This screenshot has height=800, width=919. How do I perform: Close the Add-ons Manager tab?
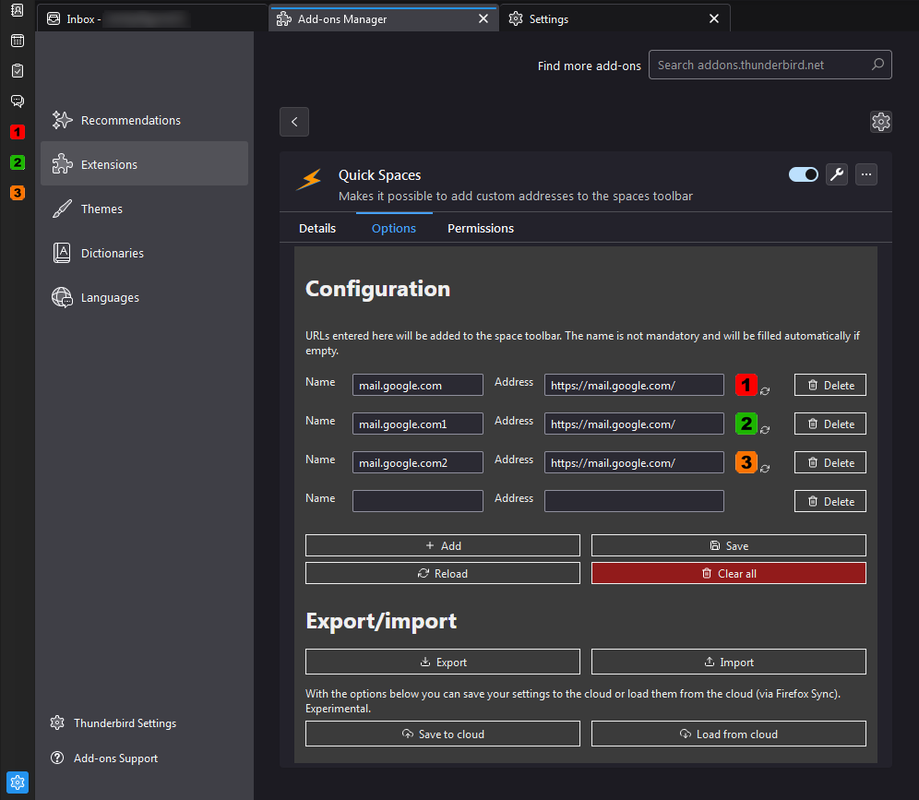(x=483, y=19)
